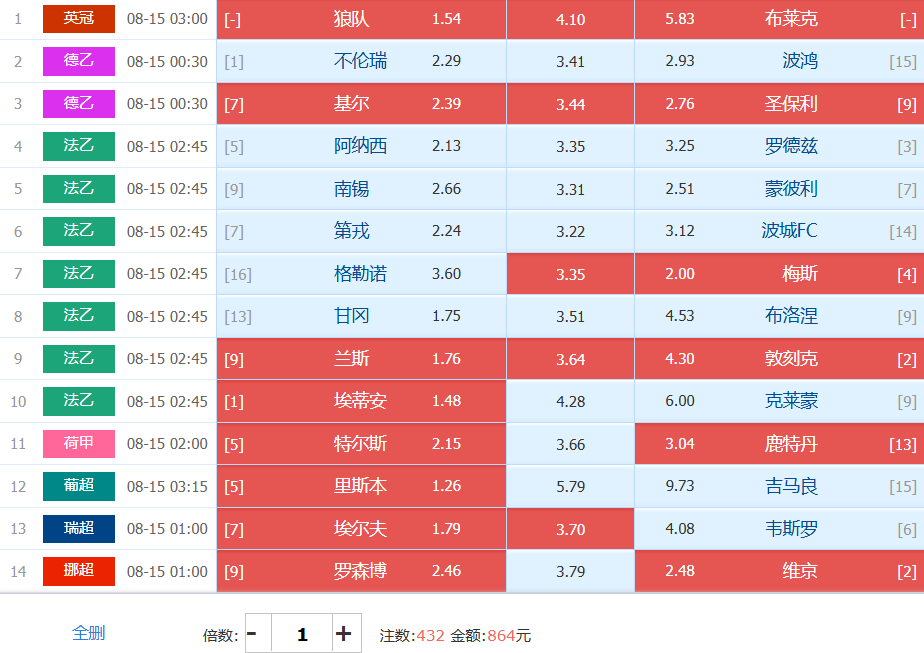This screenshot has height=653, width=924.
Task: Toggle 梅斯 away win odds 2.00
Action: (780, 273)
